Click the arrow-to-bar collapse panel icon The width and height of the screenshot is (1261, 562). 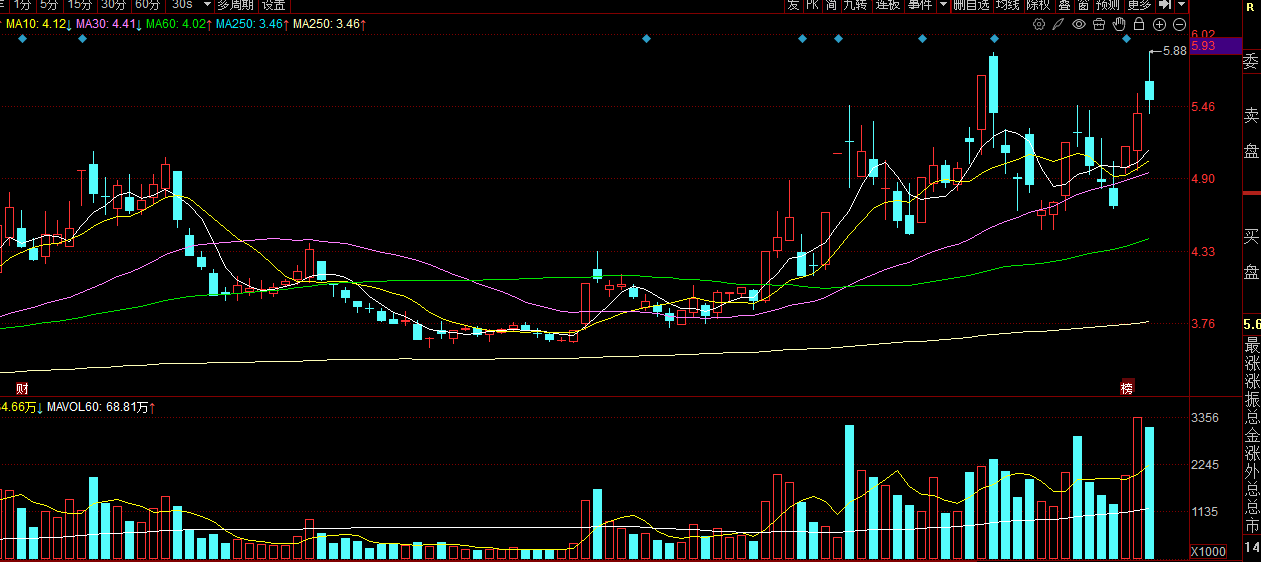(1165, 5)
